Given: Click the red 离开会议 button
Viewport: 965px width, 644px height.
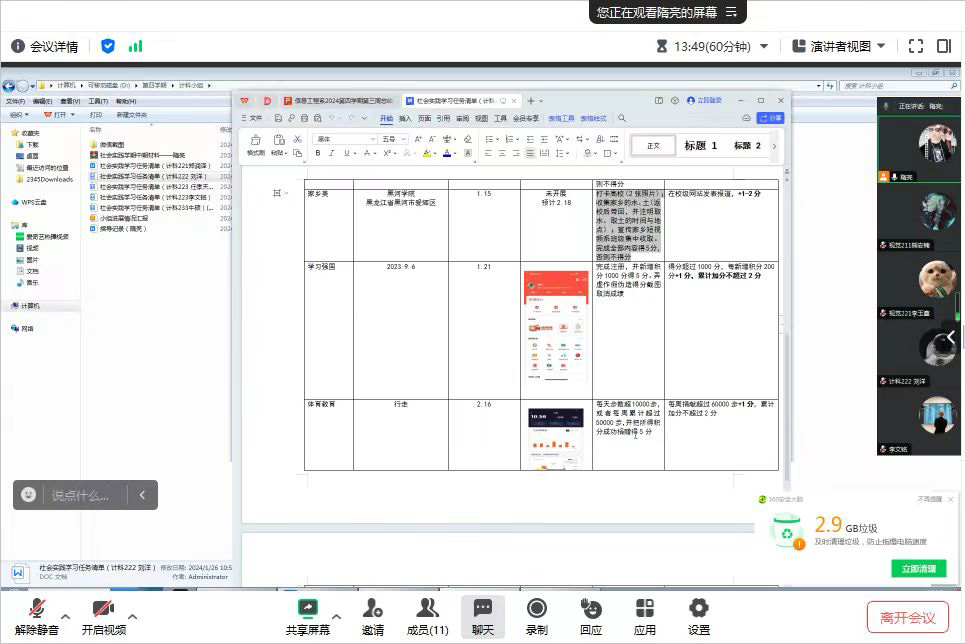Looking at the screenshot, I should (907, 617).
